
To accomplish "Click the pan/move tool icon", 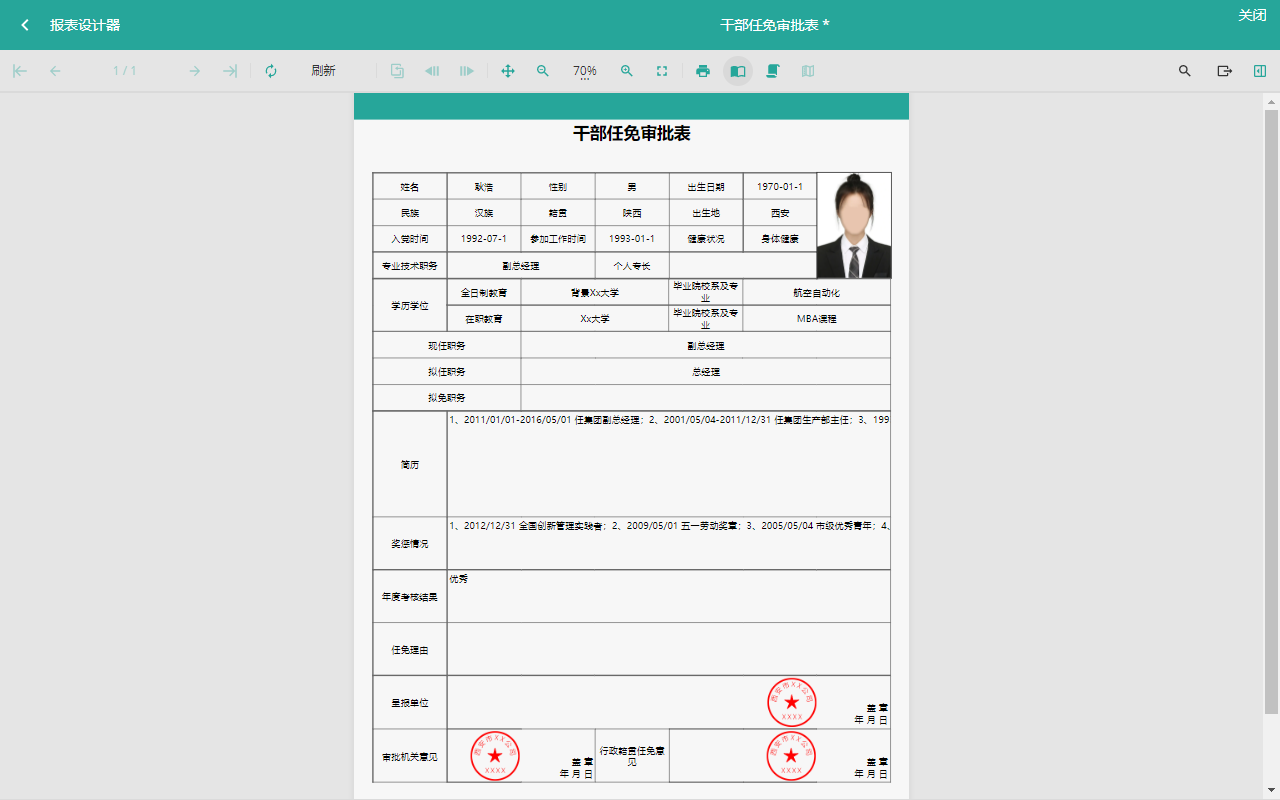I will (x=508, y=71).
